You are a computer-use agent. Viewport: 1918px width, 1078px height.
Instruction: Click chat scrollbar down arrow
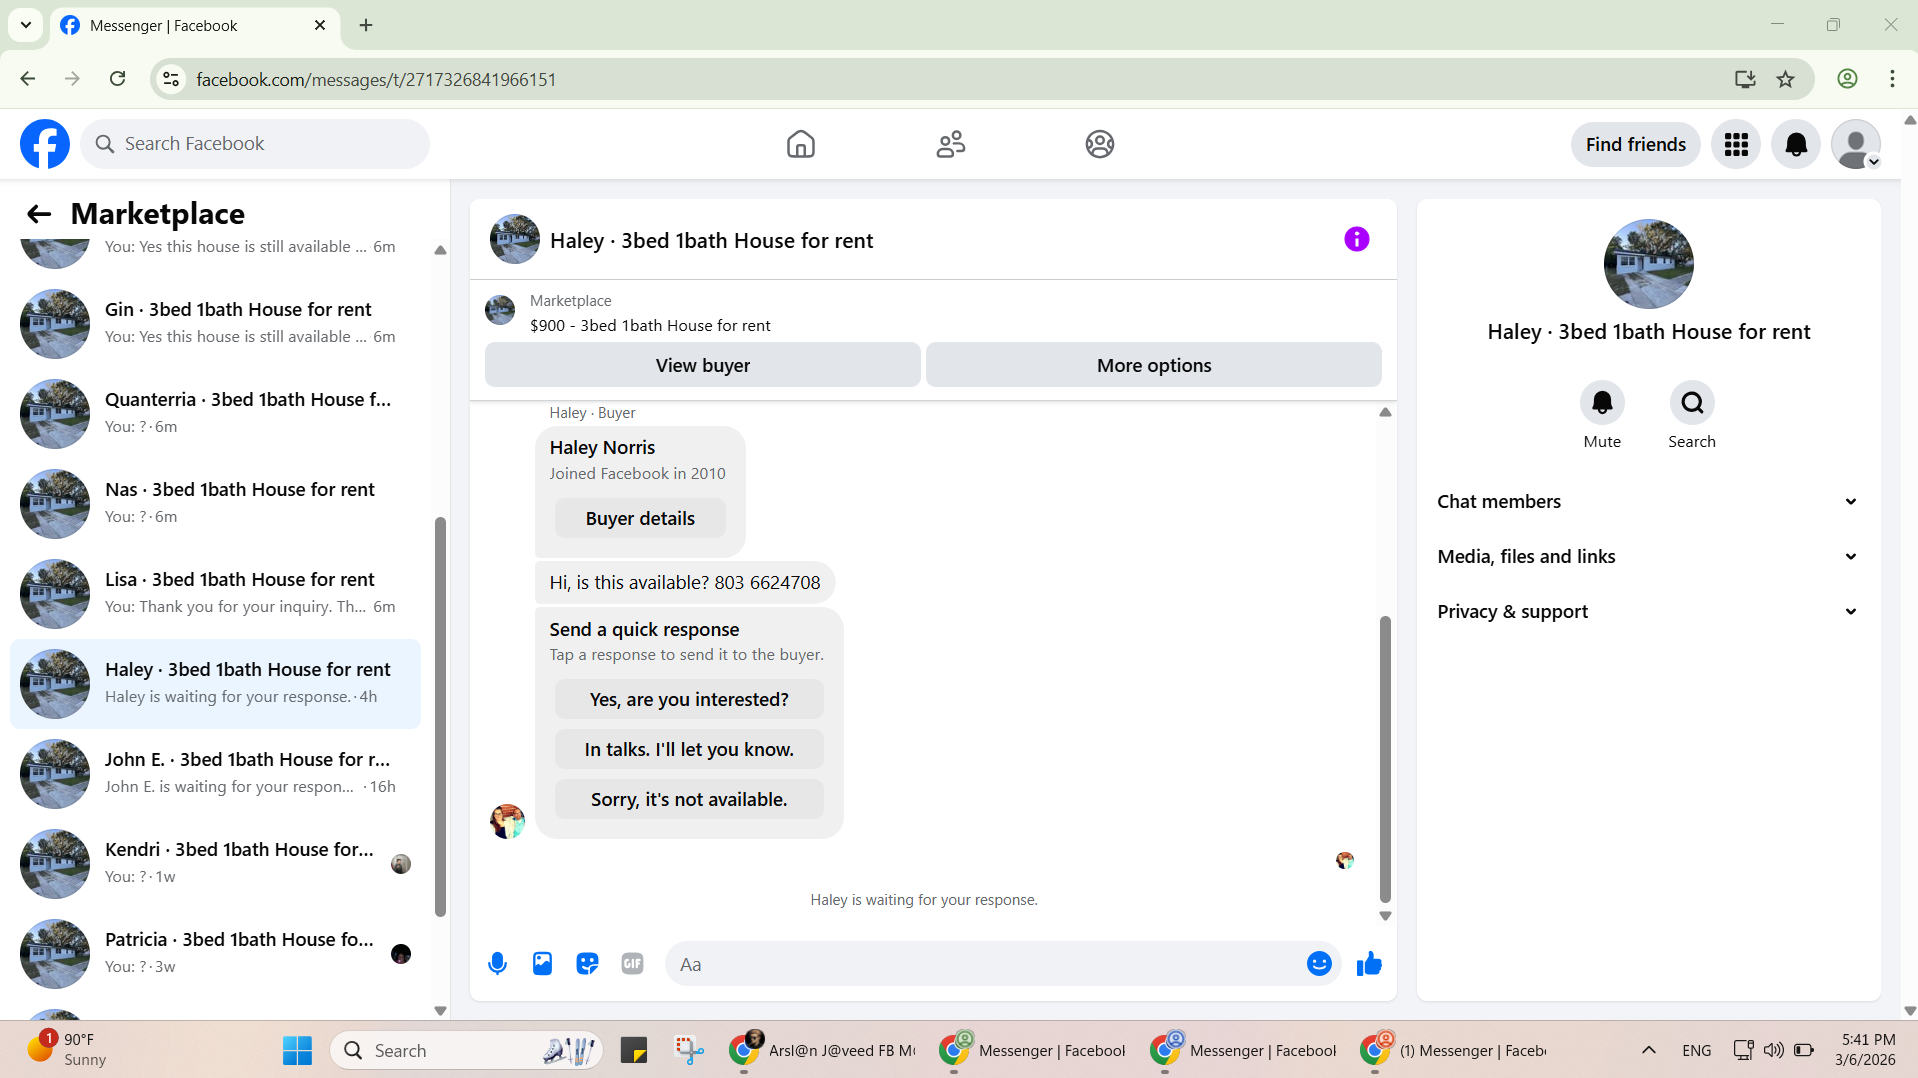pyautogui.click(x=1385, y=916)
